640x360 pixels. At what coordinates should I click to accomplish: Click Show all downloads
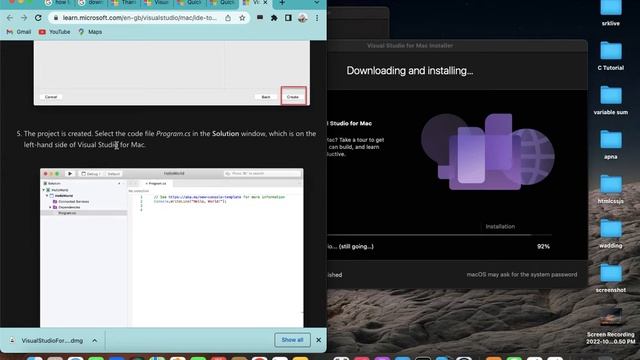pos(292,340)
